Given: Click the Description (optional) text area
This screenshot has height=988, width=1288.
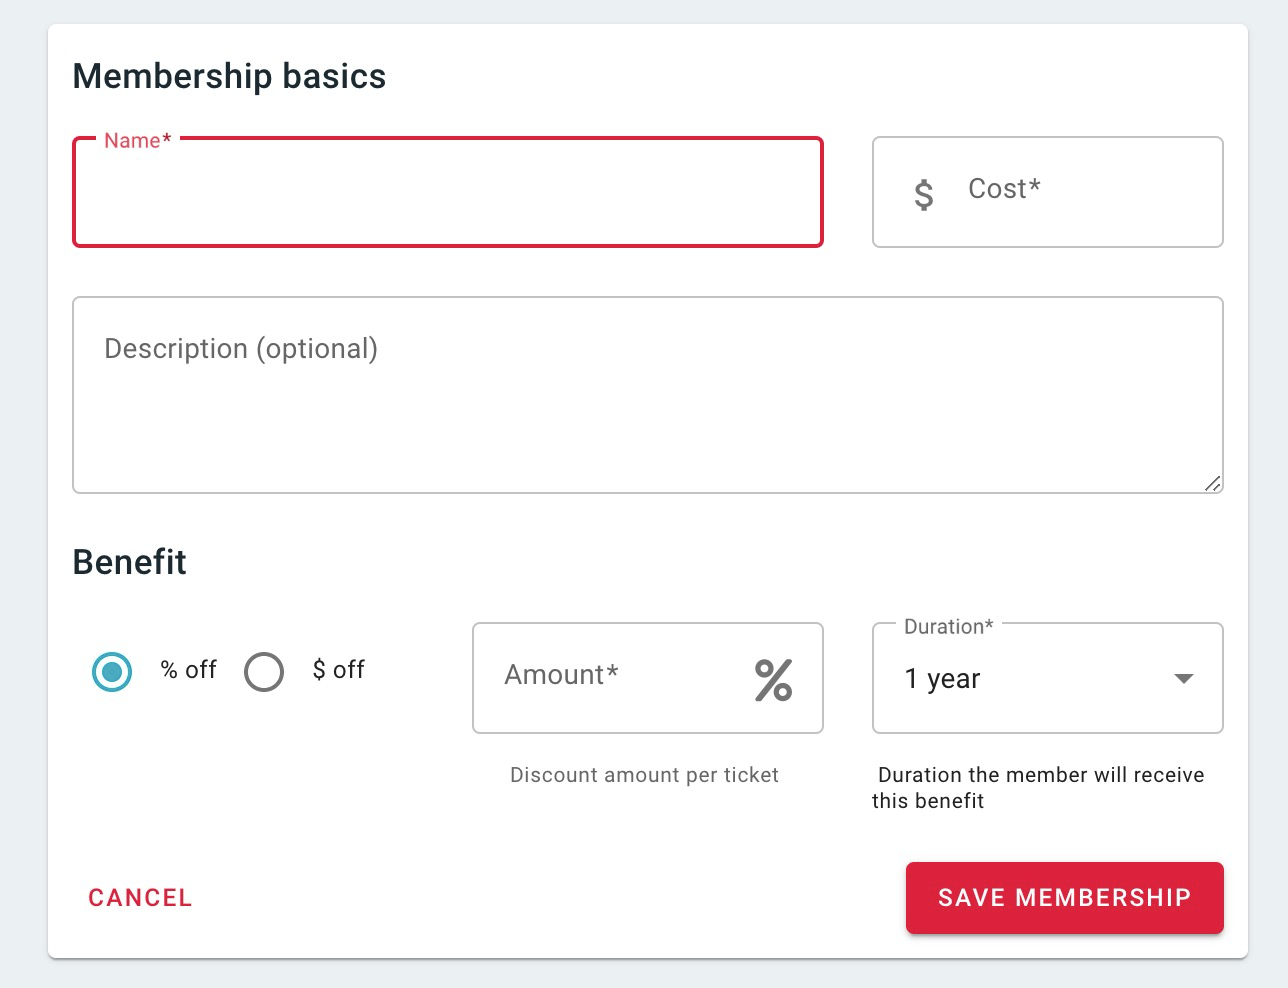Looking at the screenshot, I should 648,395.
